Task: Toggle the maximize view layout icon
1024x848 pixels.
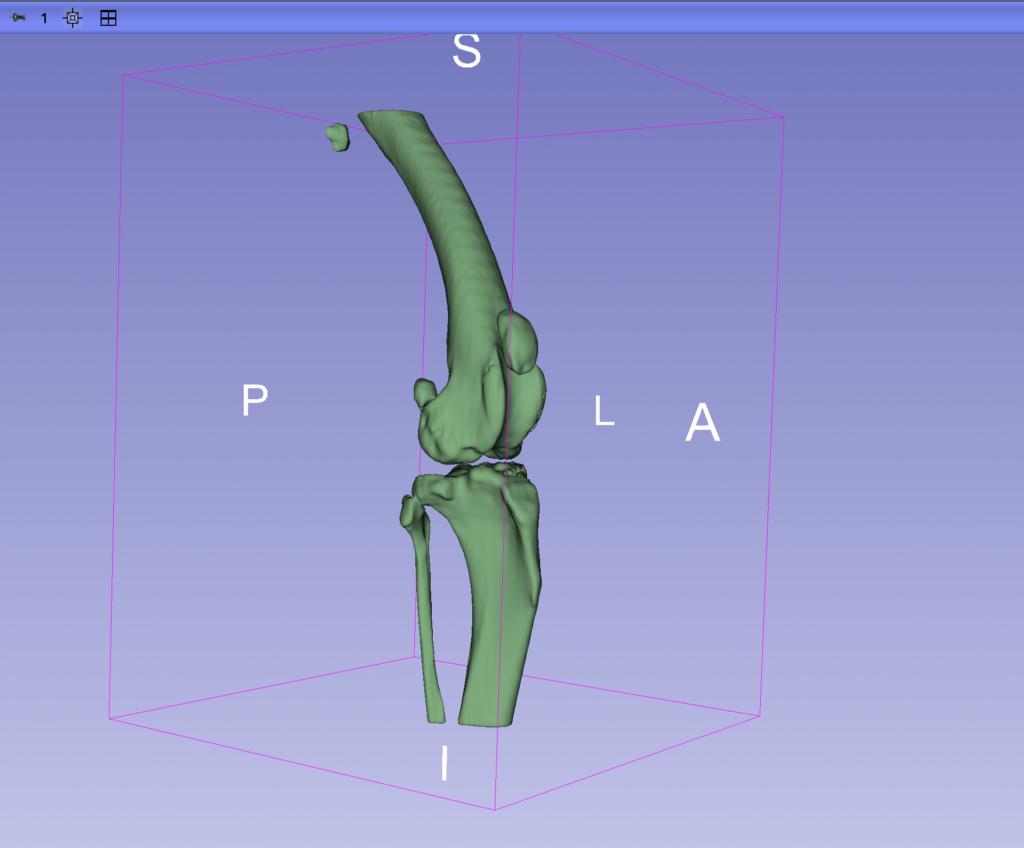Action: pyautogui.click(x=108, y=18)
